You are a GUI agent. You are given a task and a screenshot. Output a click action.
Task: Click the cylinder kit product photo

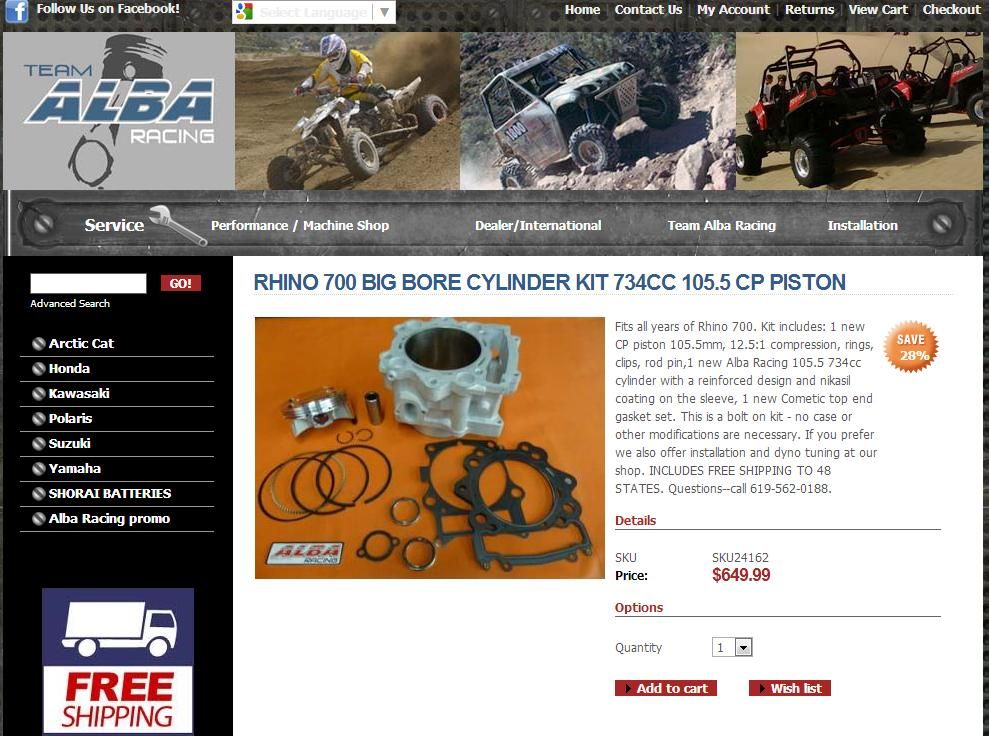pyautogui.click(x=430, y=448)
